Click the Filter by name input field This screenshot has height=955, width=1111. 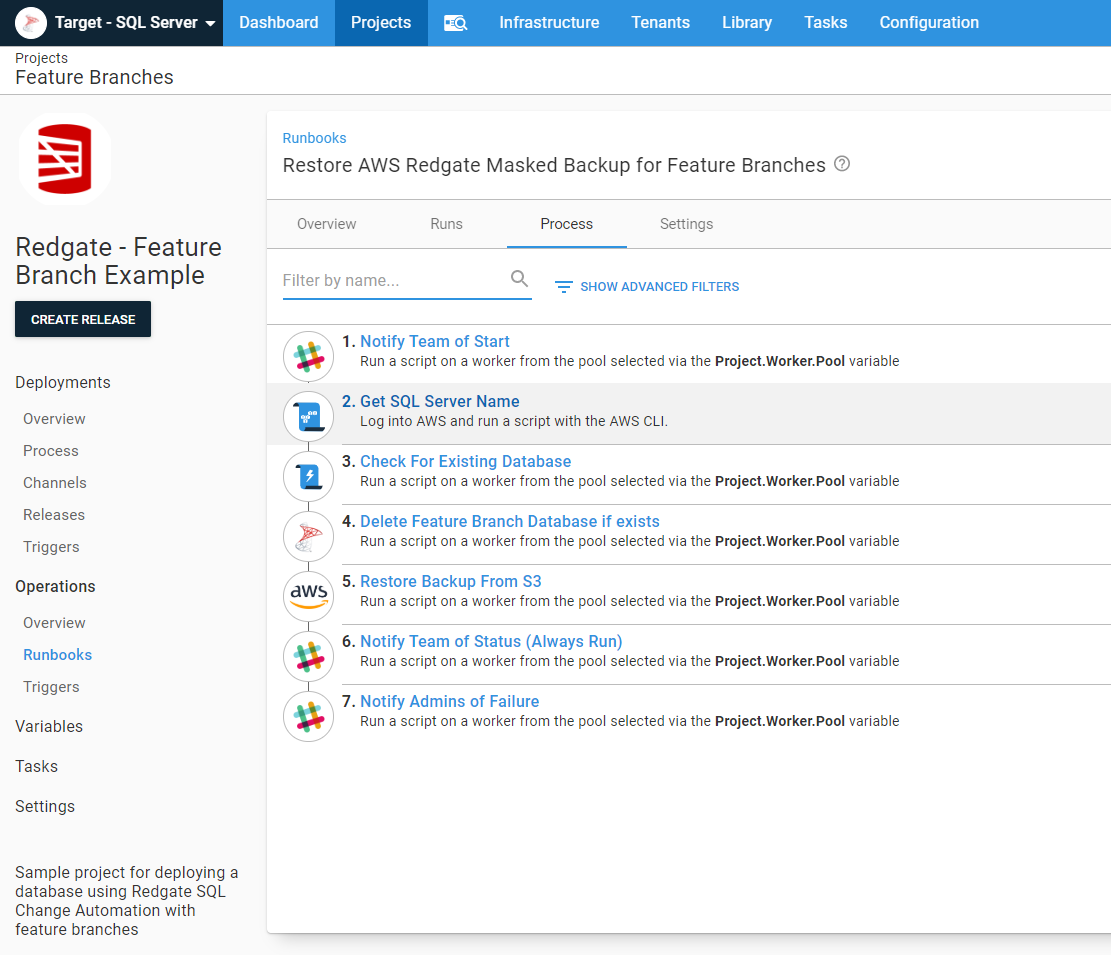pyautogui.click(x=394, y=281)
